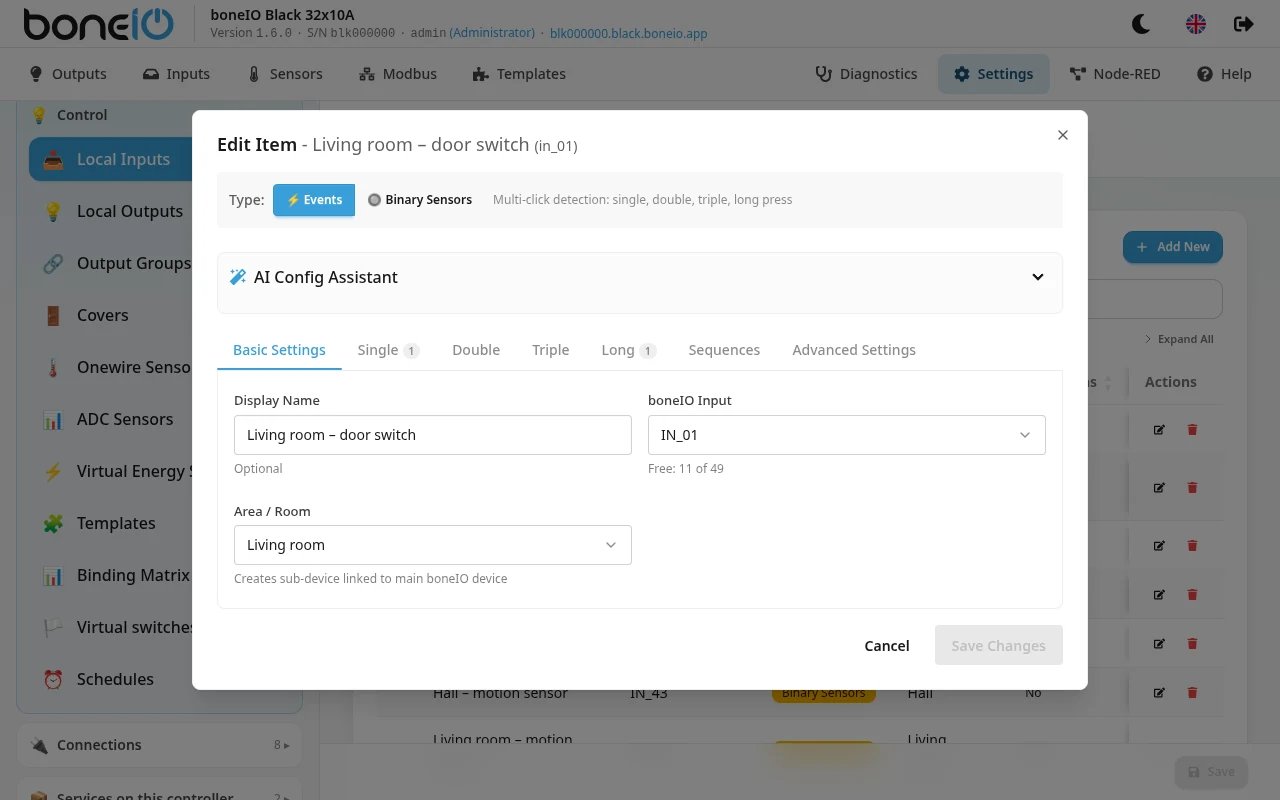The height and width of the screenshot is (800, 1280).
Task: Open the blk000000.black.boneio.app link
Action: (x=629, y=33)
